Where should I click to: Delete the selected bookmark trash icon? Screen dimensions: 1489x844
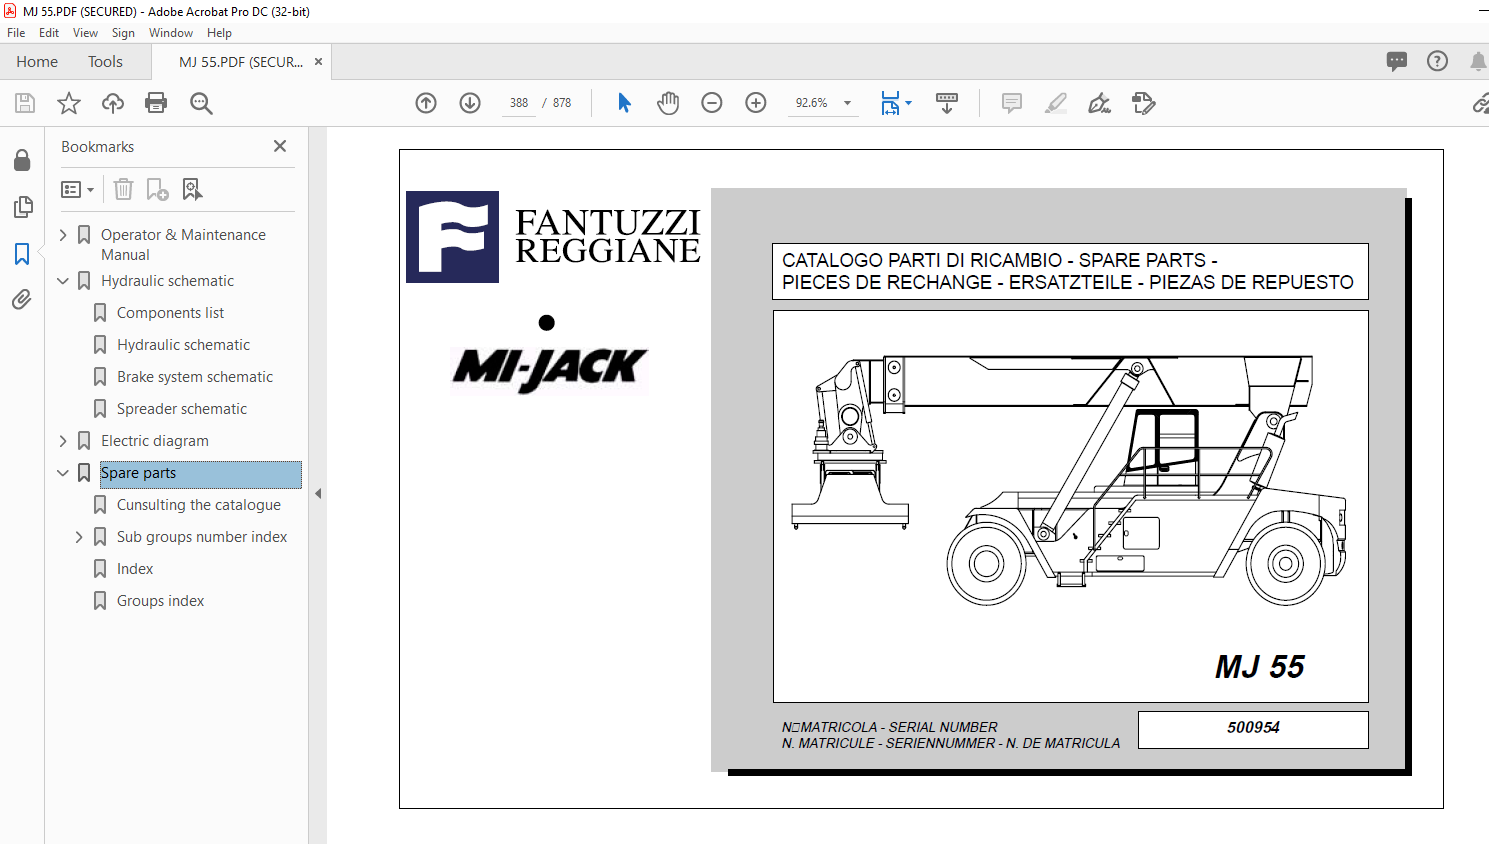(123, 189)
